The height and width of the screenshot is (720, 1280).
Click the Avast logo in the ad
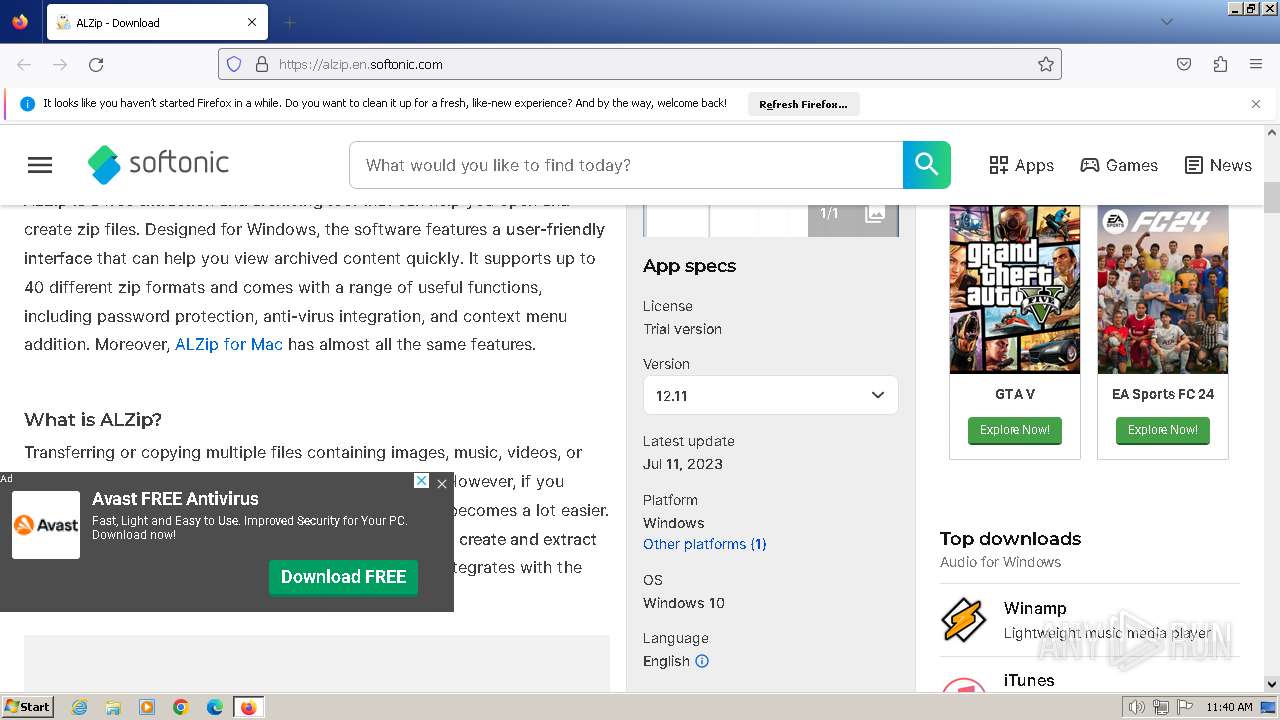point(46,525)
